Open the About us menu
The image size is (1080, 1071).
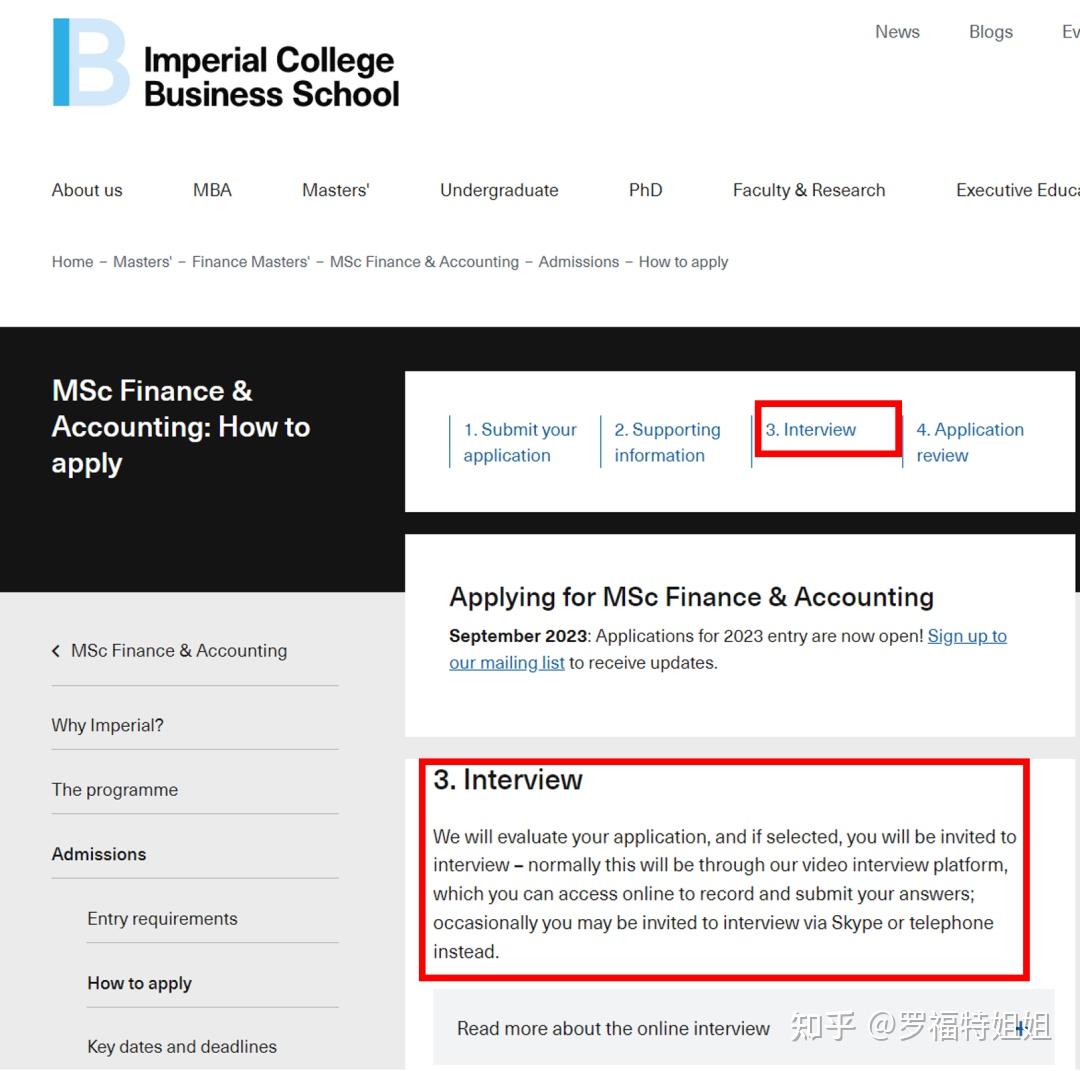click(x=87, y=190)
